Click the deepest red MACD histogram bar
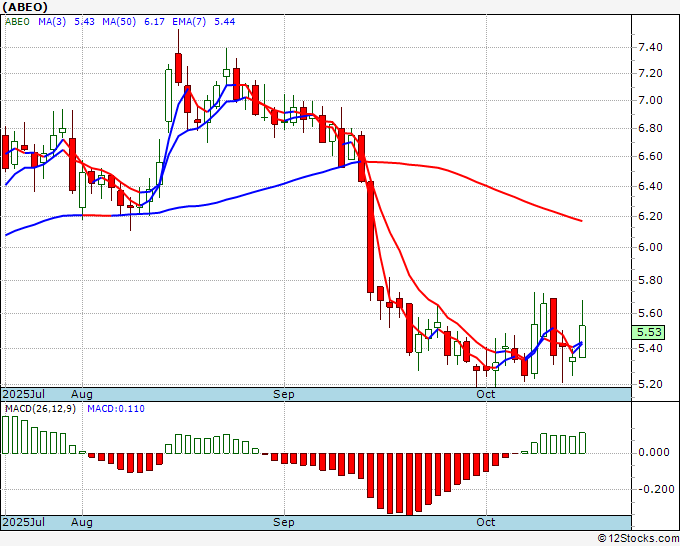This screenshot has height=546, width=680. (x=409, y=484)
